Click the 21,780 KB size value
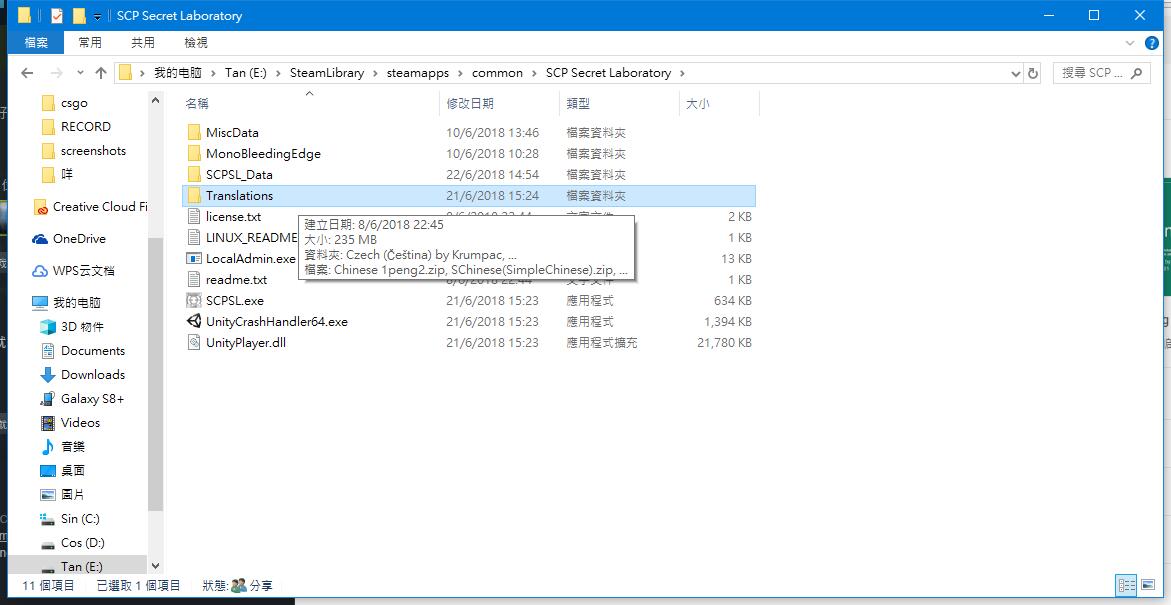1171x605 pixels. pos(724,343)
